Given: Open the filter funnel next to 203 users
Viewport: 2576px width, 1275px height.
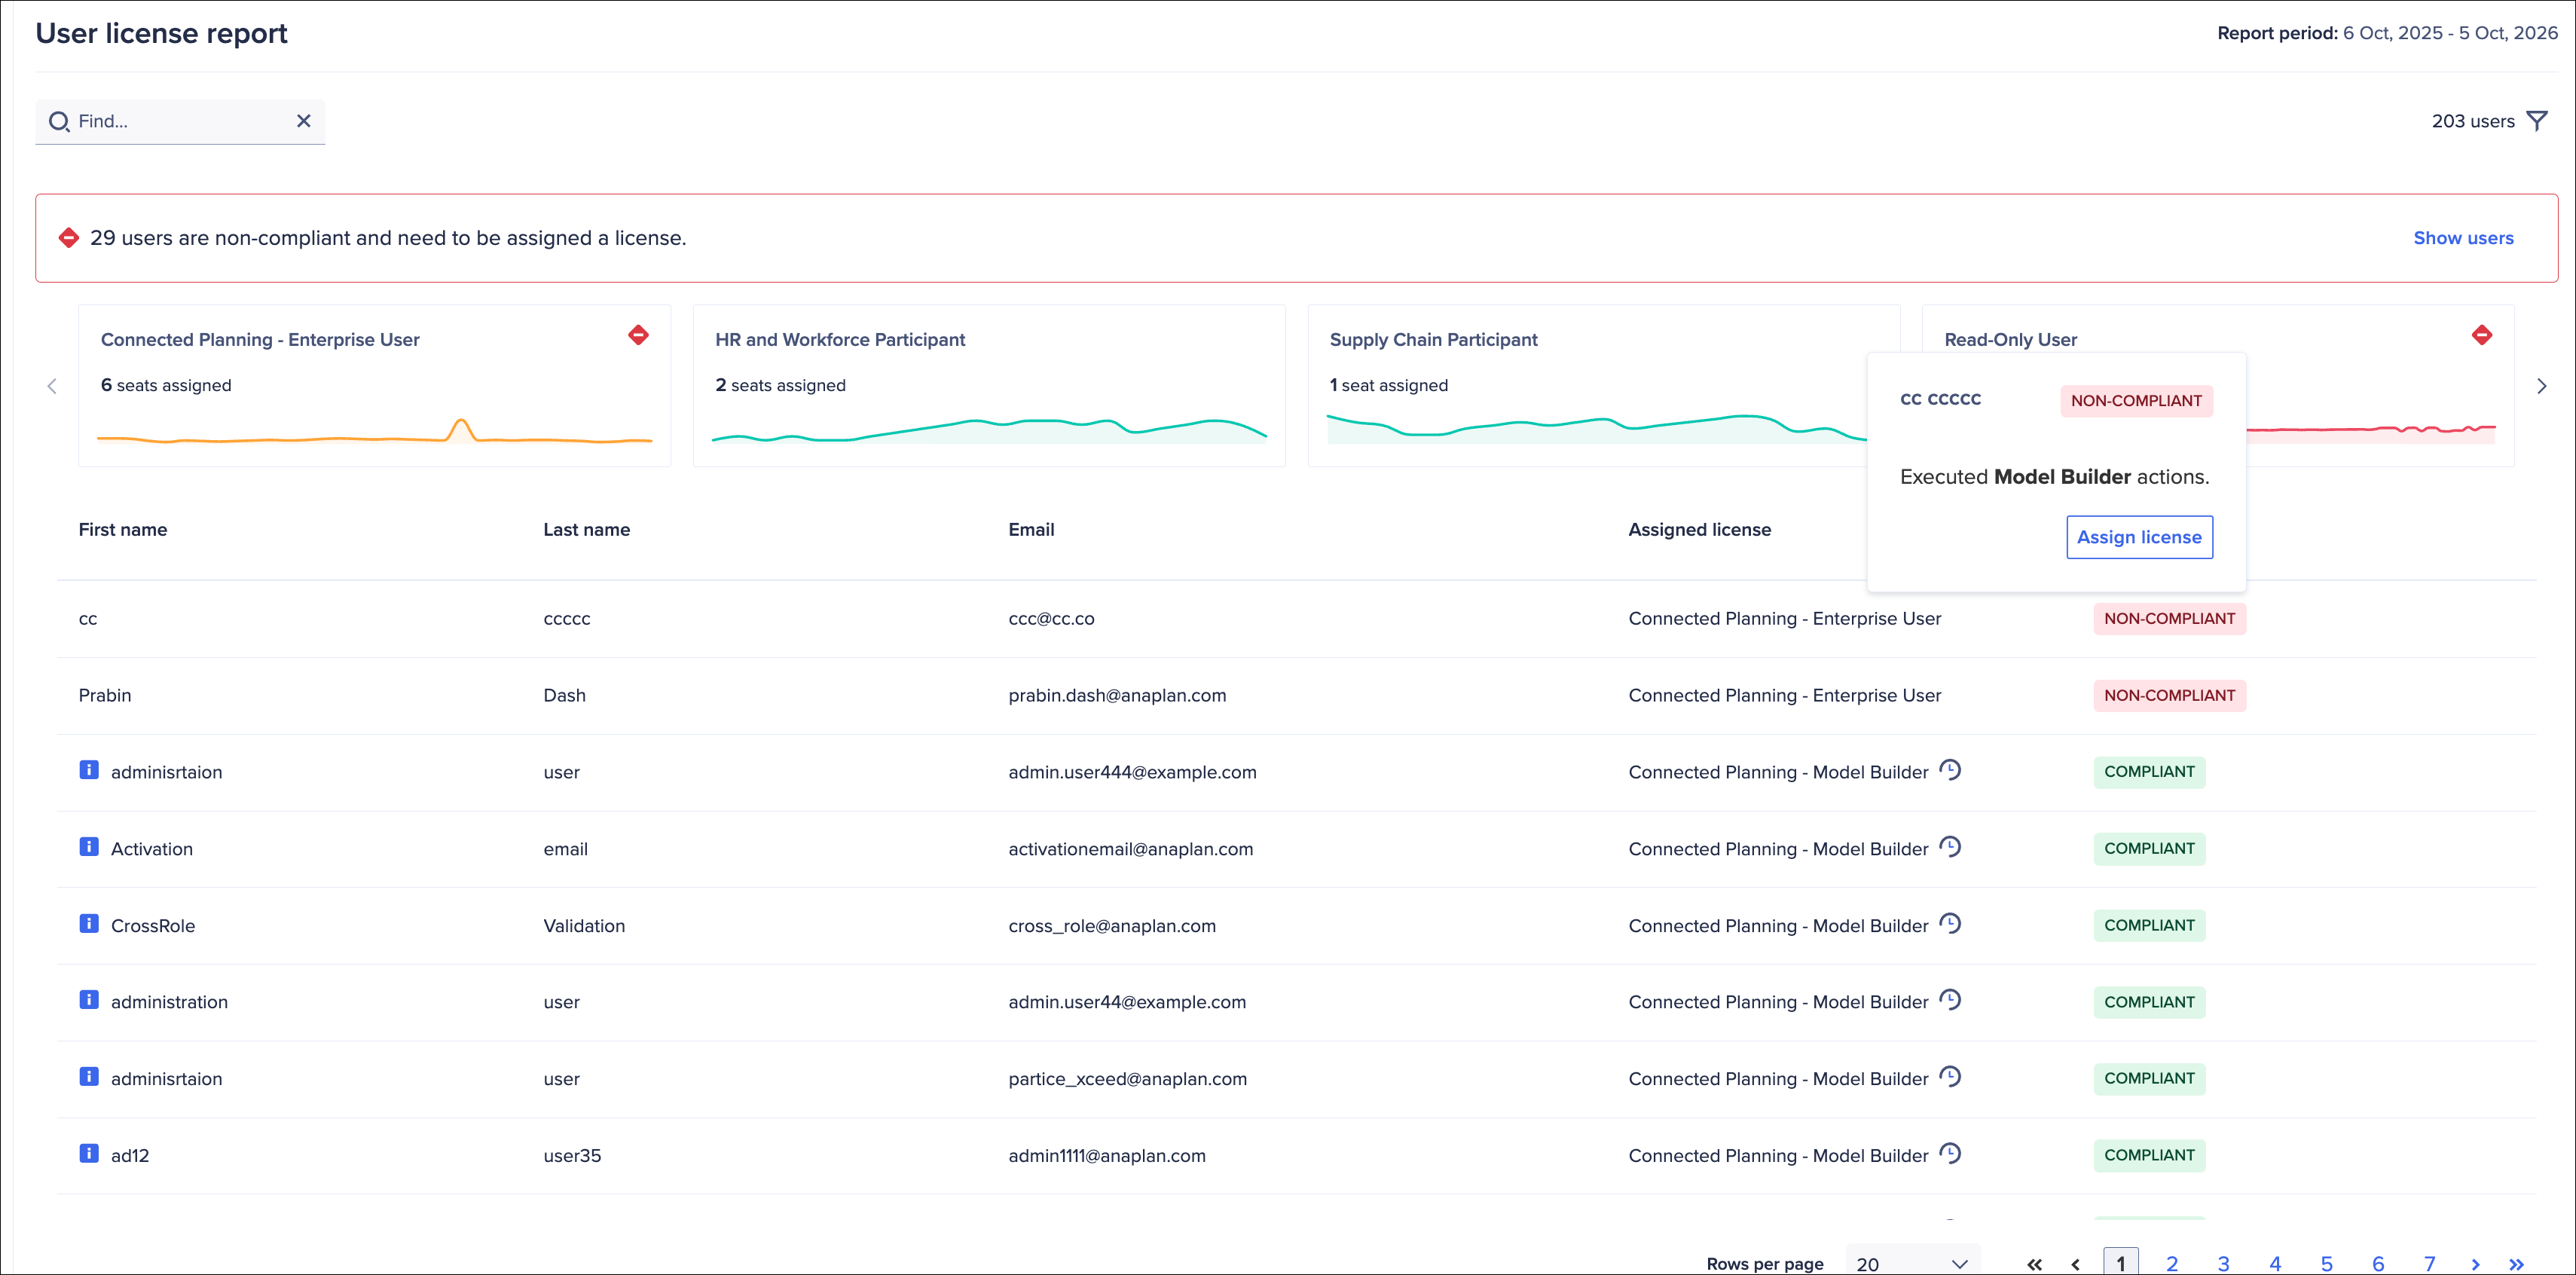Looking at the screenshot, I should [x=2537, y=121].
